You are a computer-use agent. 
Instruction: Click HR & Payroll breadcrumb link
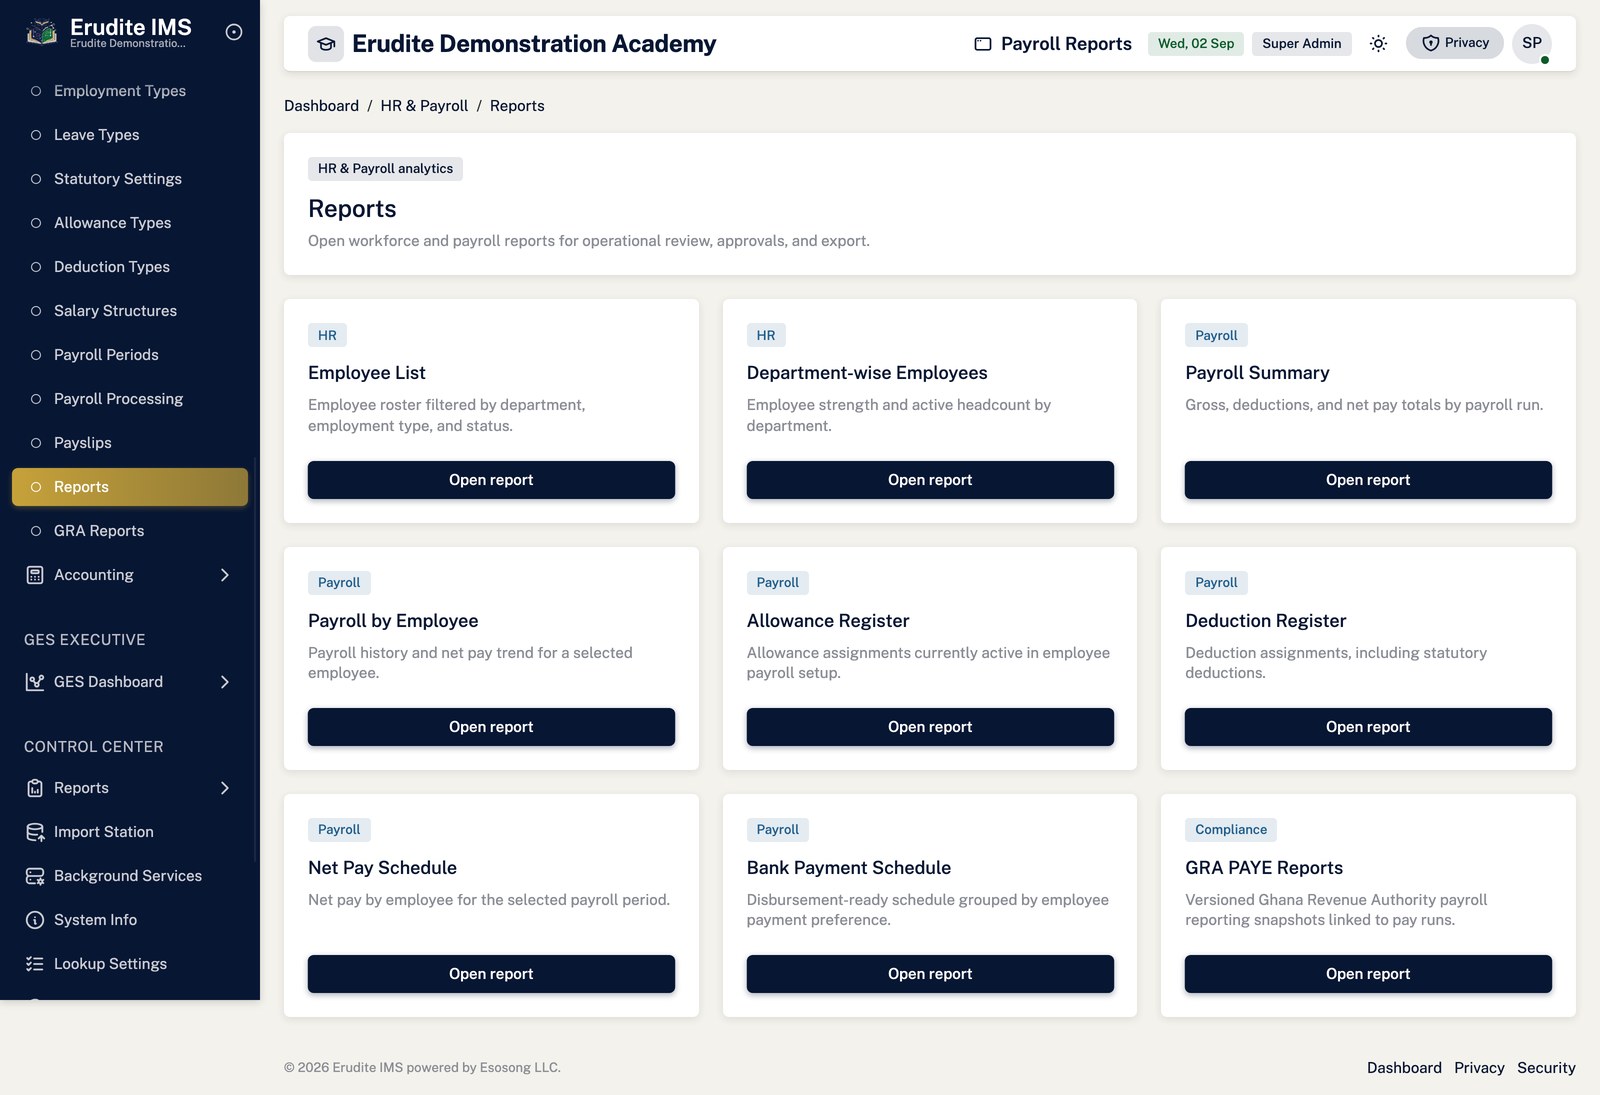coord(424,106)
